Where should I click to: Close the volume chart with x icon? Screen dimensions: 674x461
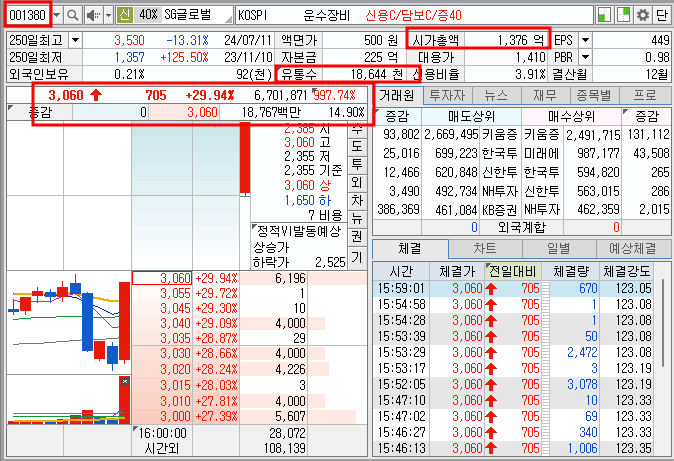click(125, 381)
